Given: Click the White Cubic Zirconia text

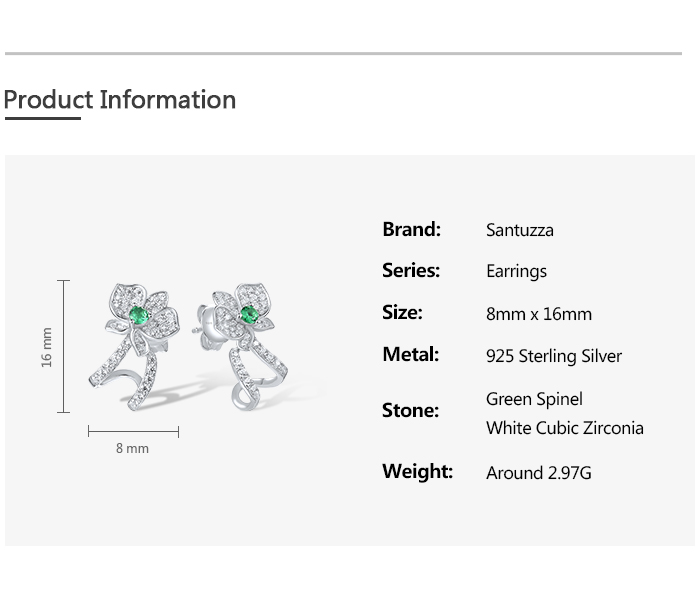Looking at the screenshot, I should point(564,428).
